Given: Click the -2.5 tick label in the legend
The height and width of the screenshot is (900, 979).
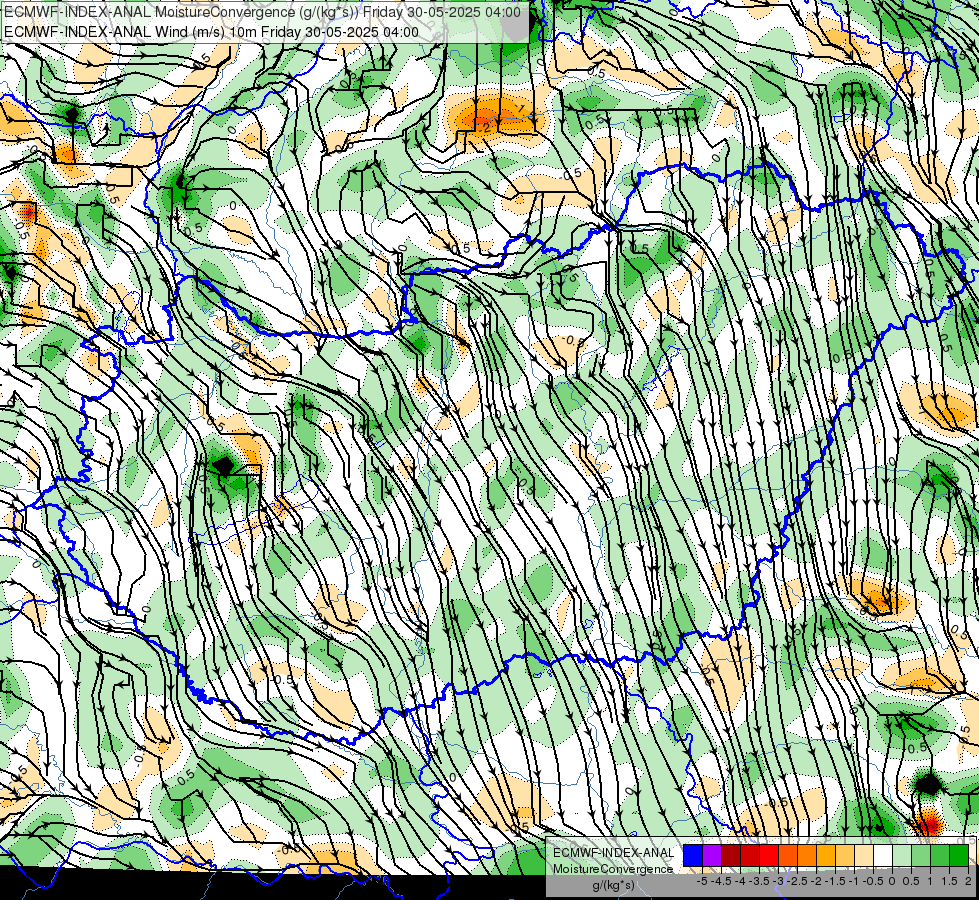Looking at the screenshot, I should [797, 881].
